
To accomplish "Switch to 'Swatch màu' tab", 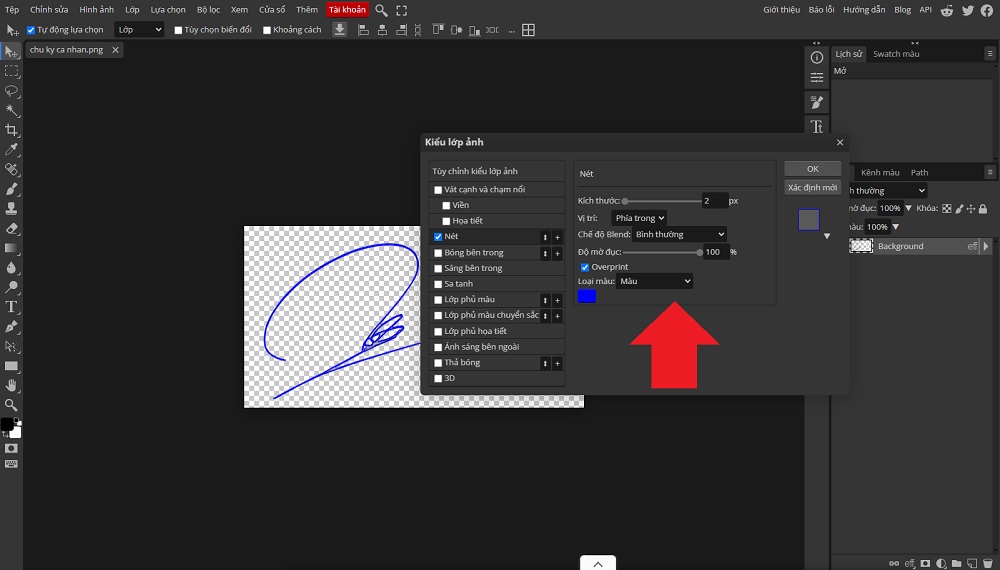I will pos(896,54).
